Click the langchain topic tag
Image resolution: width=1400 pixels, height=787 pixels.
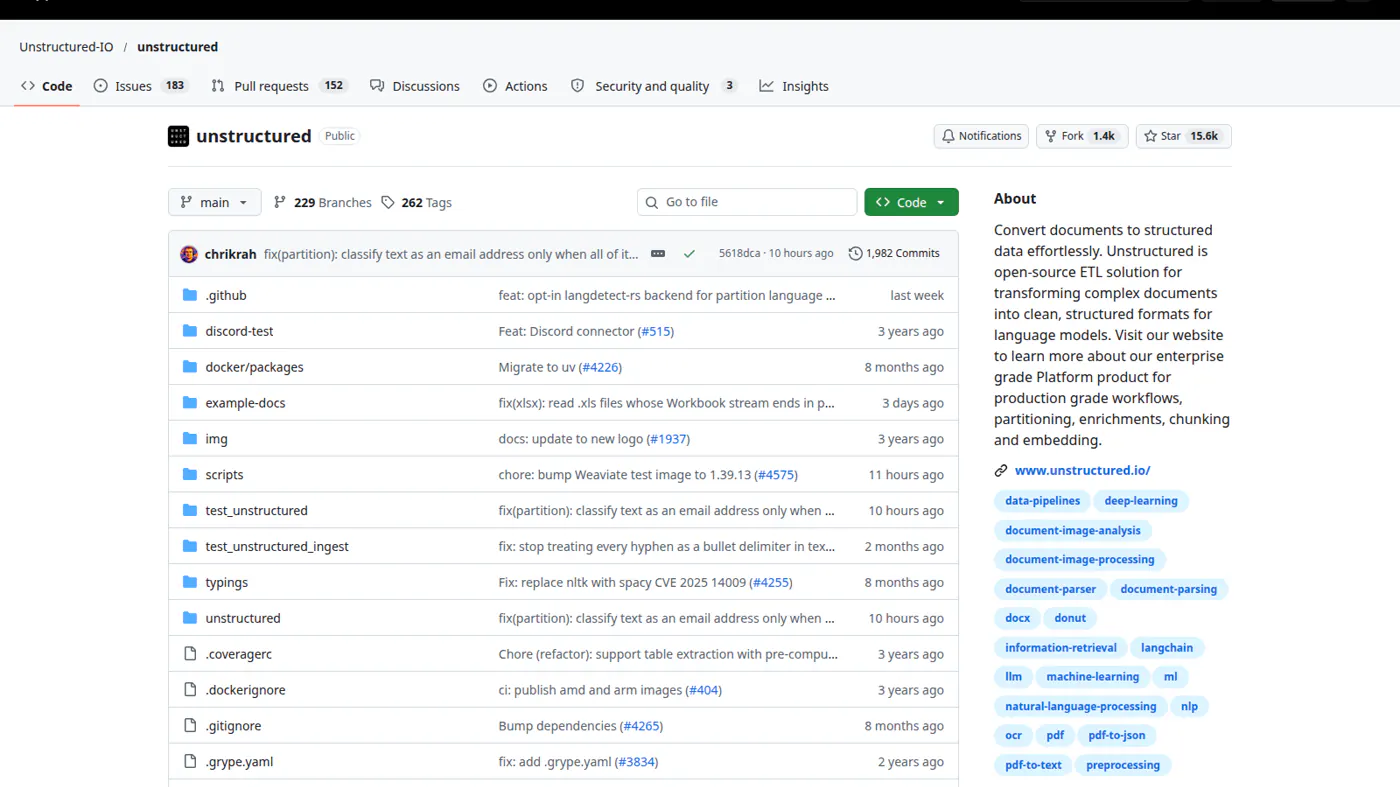tap(1167, 648)
